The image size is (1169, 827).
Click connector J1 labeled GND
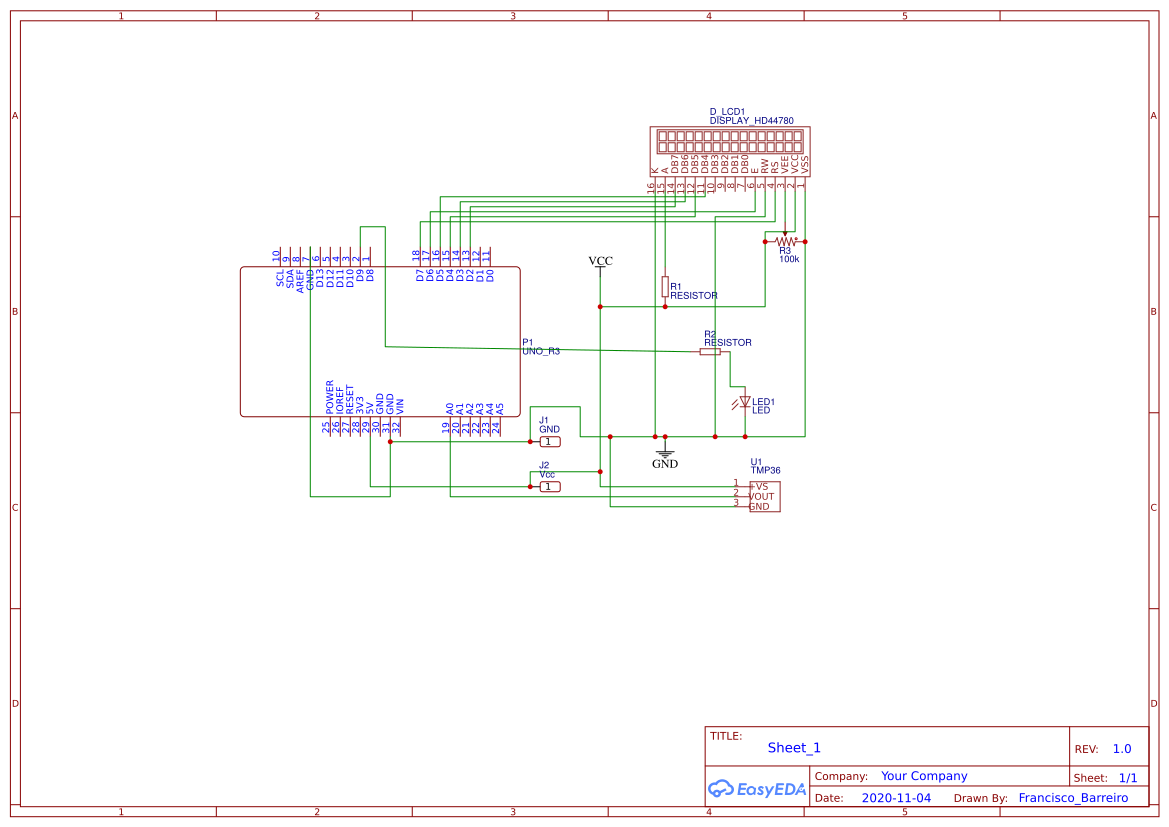click(549, 441)
